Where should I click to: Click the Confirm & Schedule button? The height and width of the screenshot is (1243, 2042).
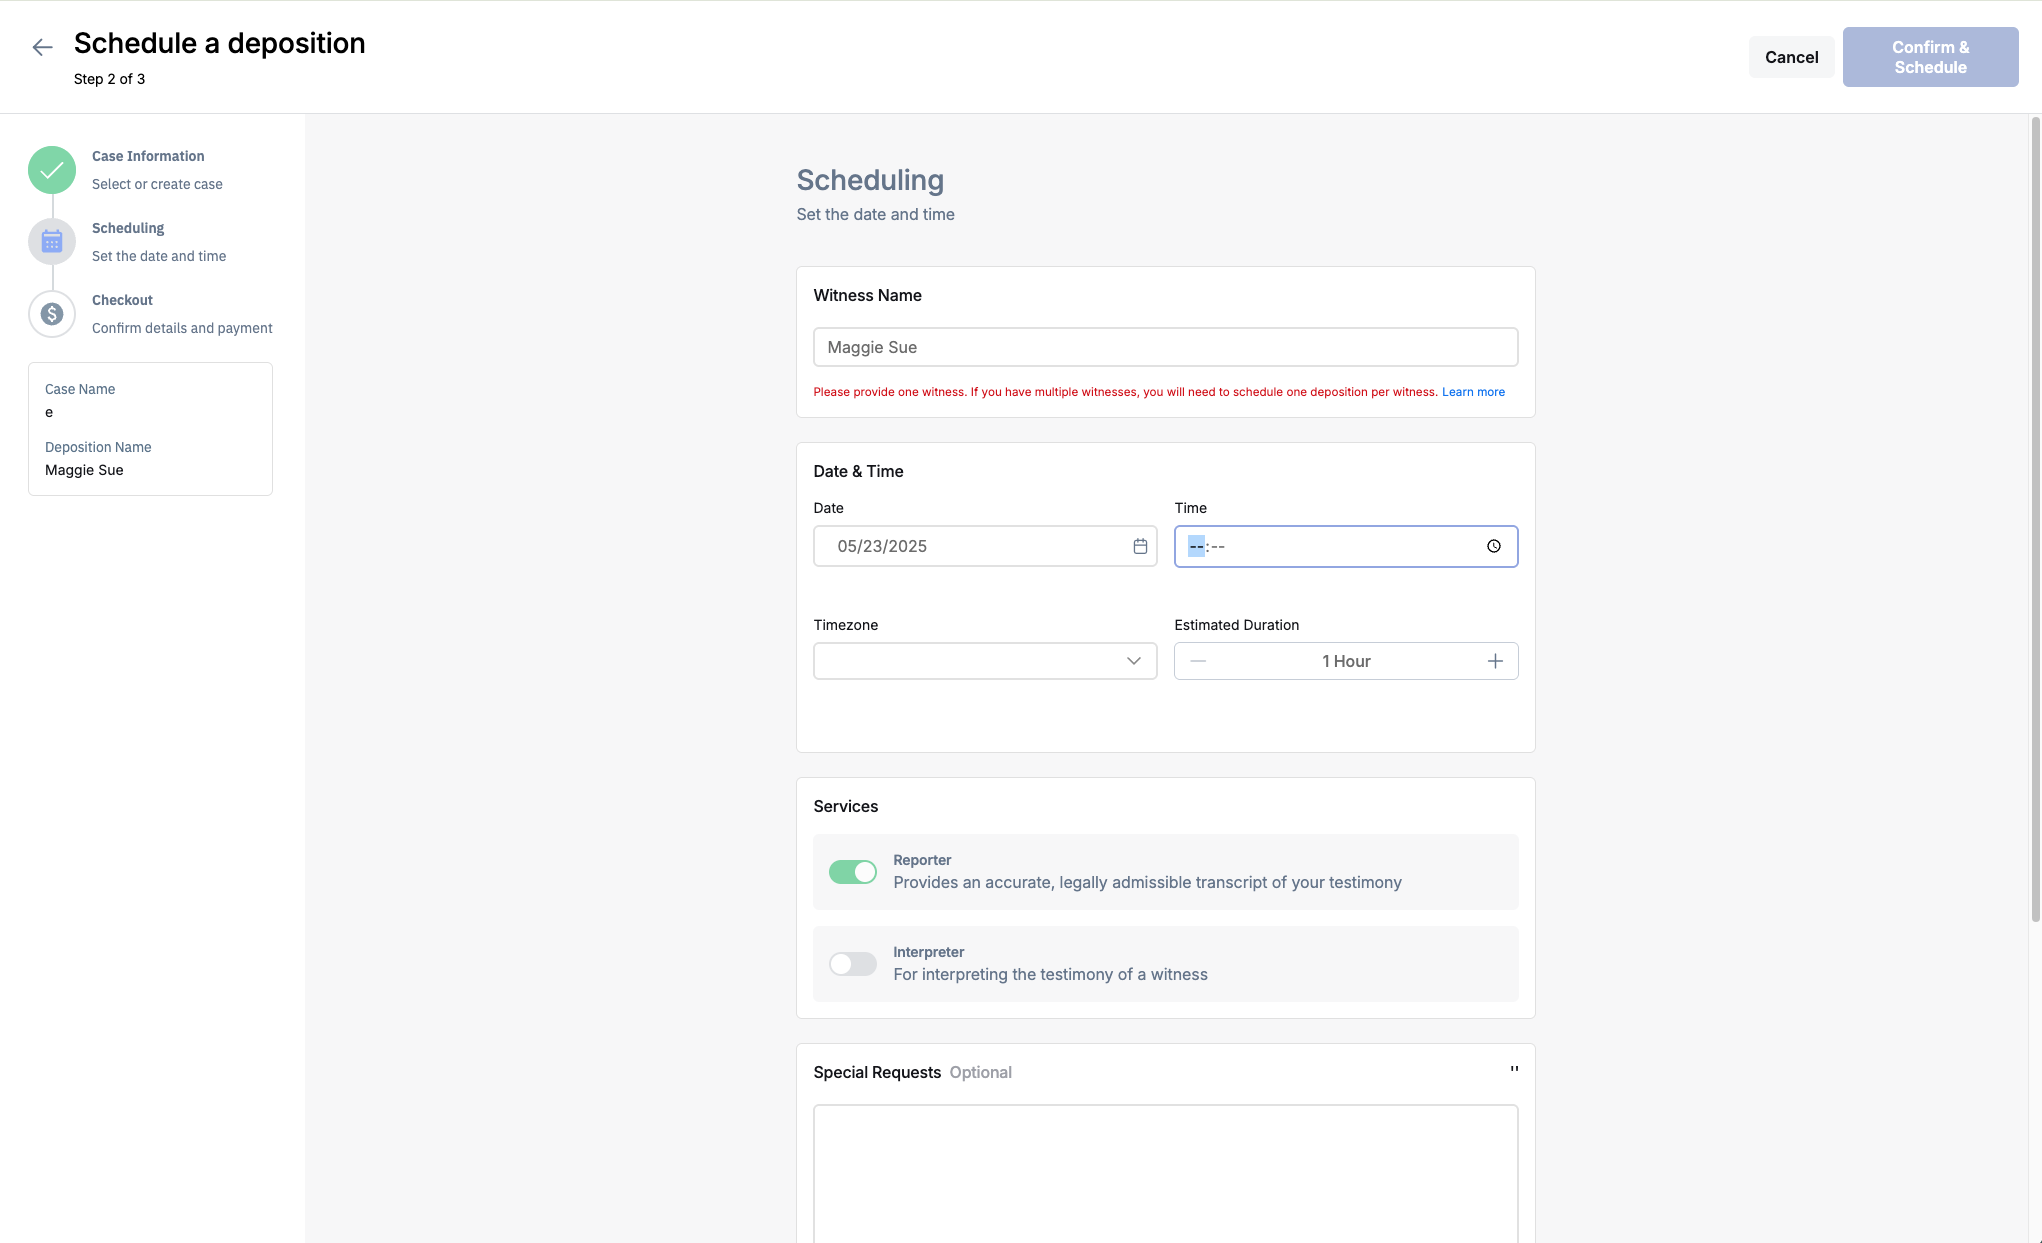click(x=1930, y=57)
